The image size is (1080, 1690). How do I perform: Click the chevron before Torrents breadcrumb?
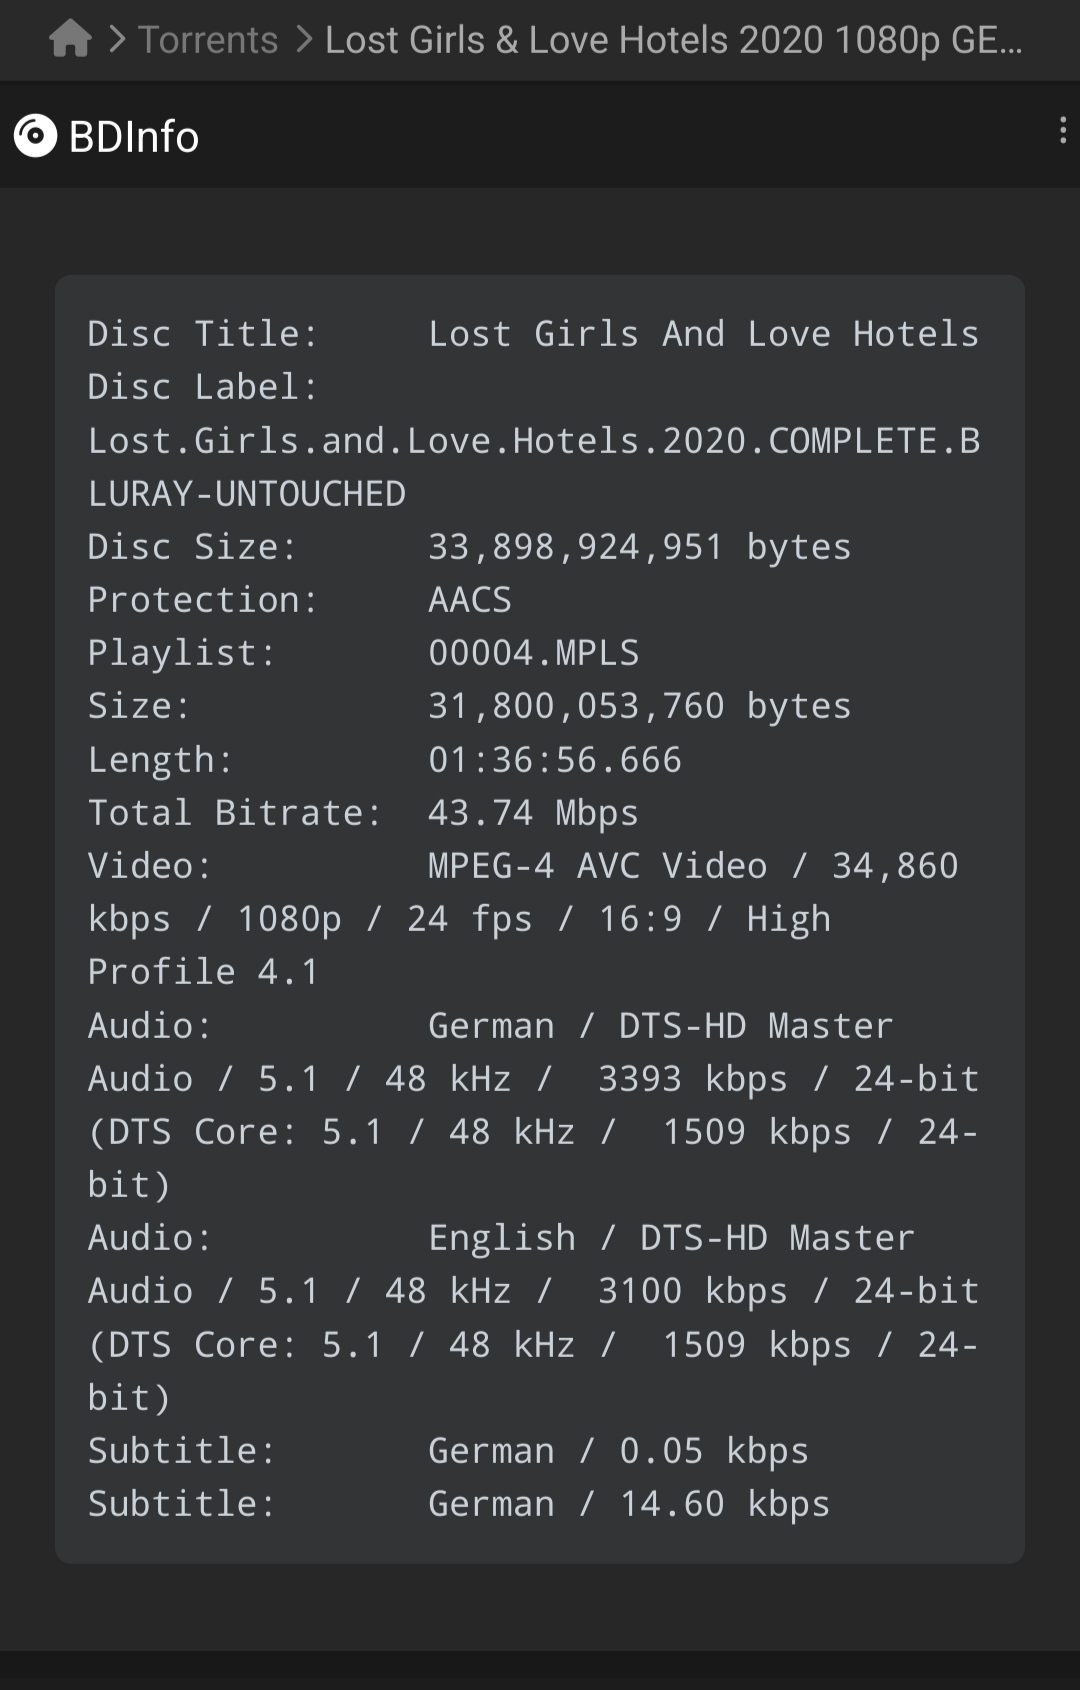tap(117, 40)
